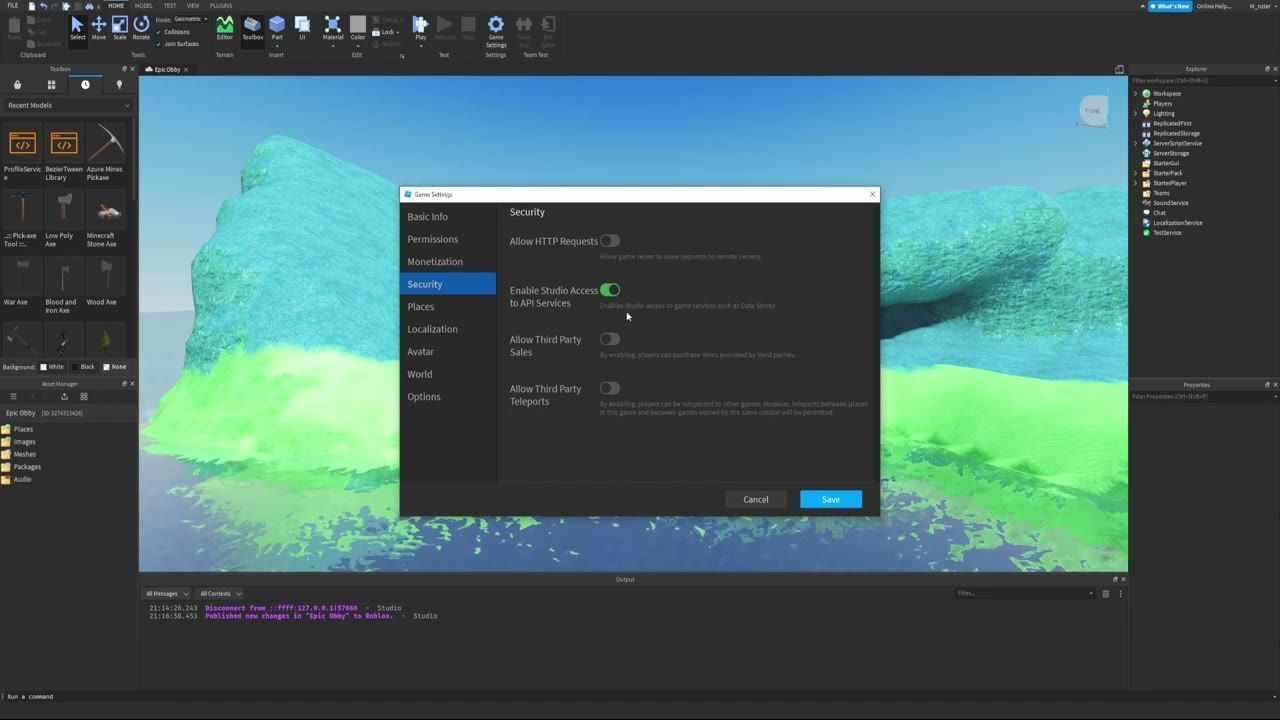Expand the StarterPlayer node

click(x=1136, y=183)
